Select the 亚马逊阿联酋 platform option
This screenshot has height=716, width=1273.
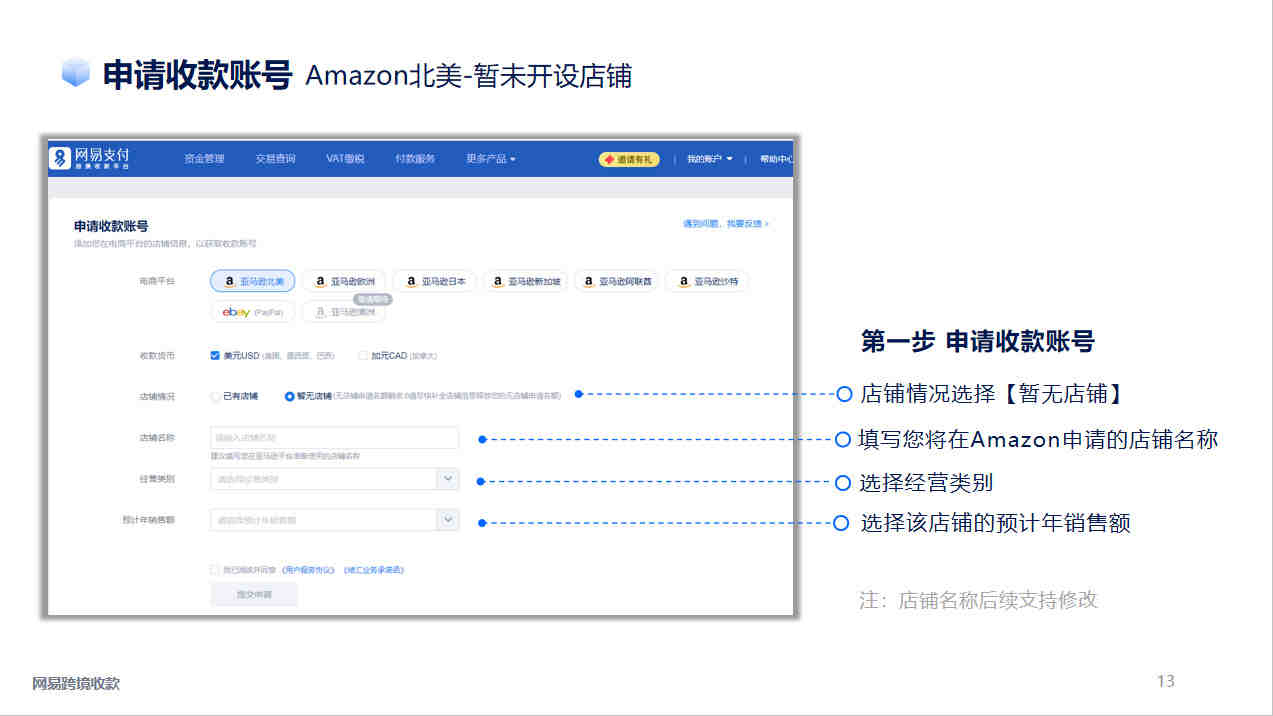click(617, 282)
